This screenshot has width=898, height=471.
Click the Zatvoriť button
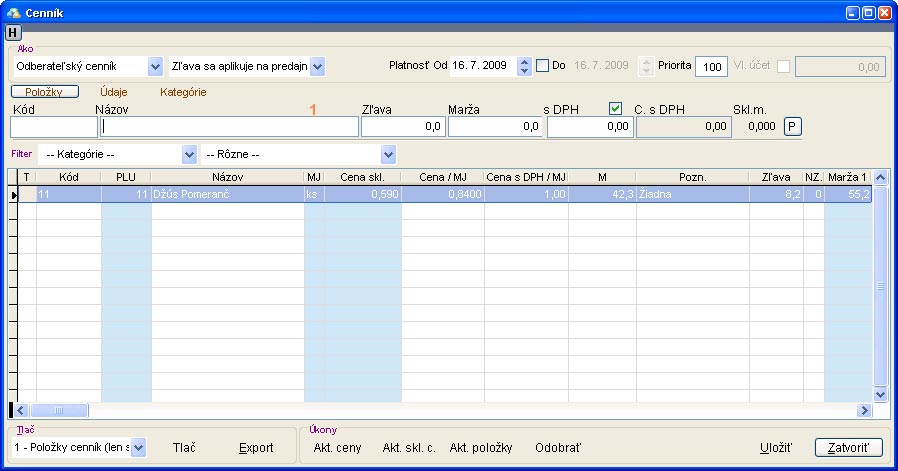point(848,447)
